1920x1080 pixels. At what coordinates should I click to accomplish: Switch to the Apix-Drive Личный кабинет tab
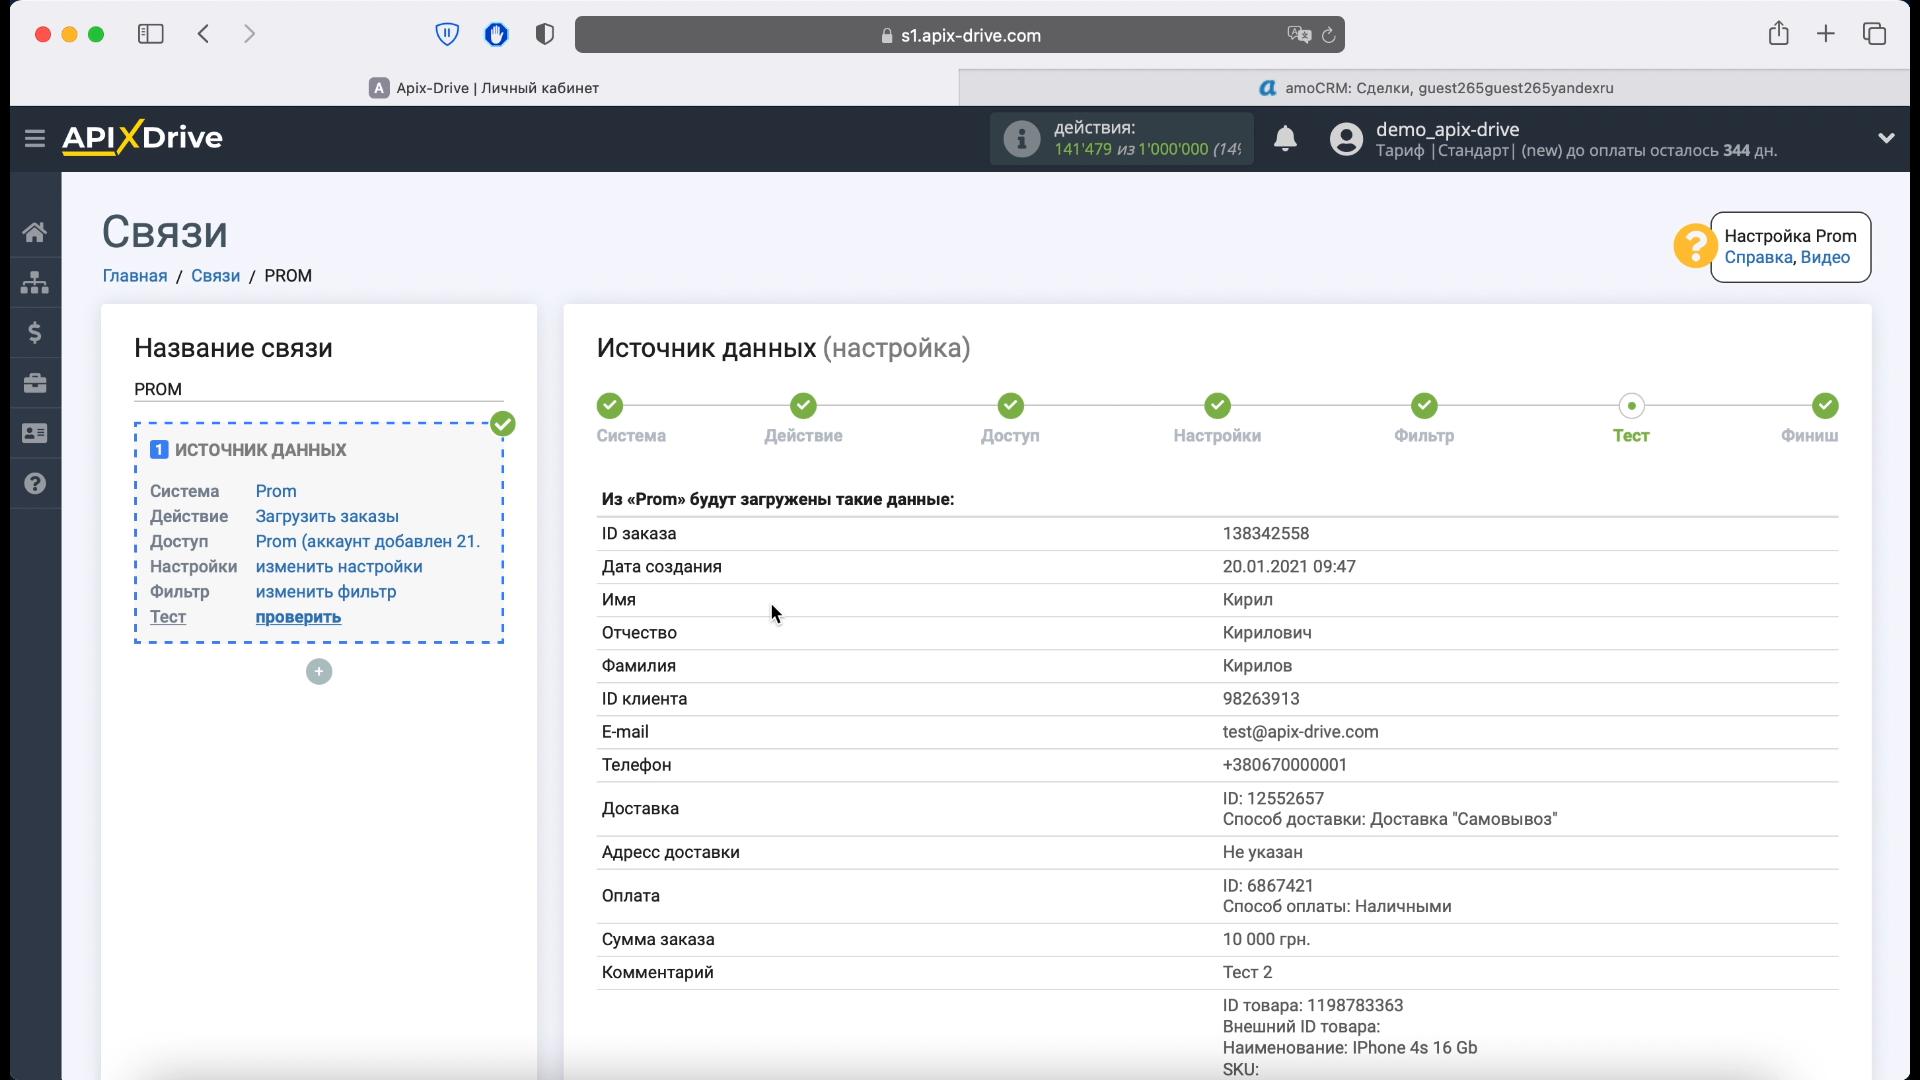(x=484, y=88)
